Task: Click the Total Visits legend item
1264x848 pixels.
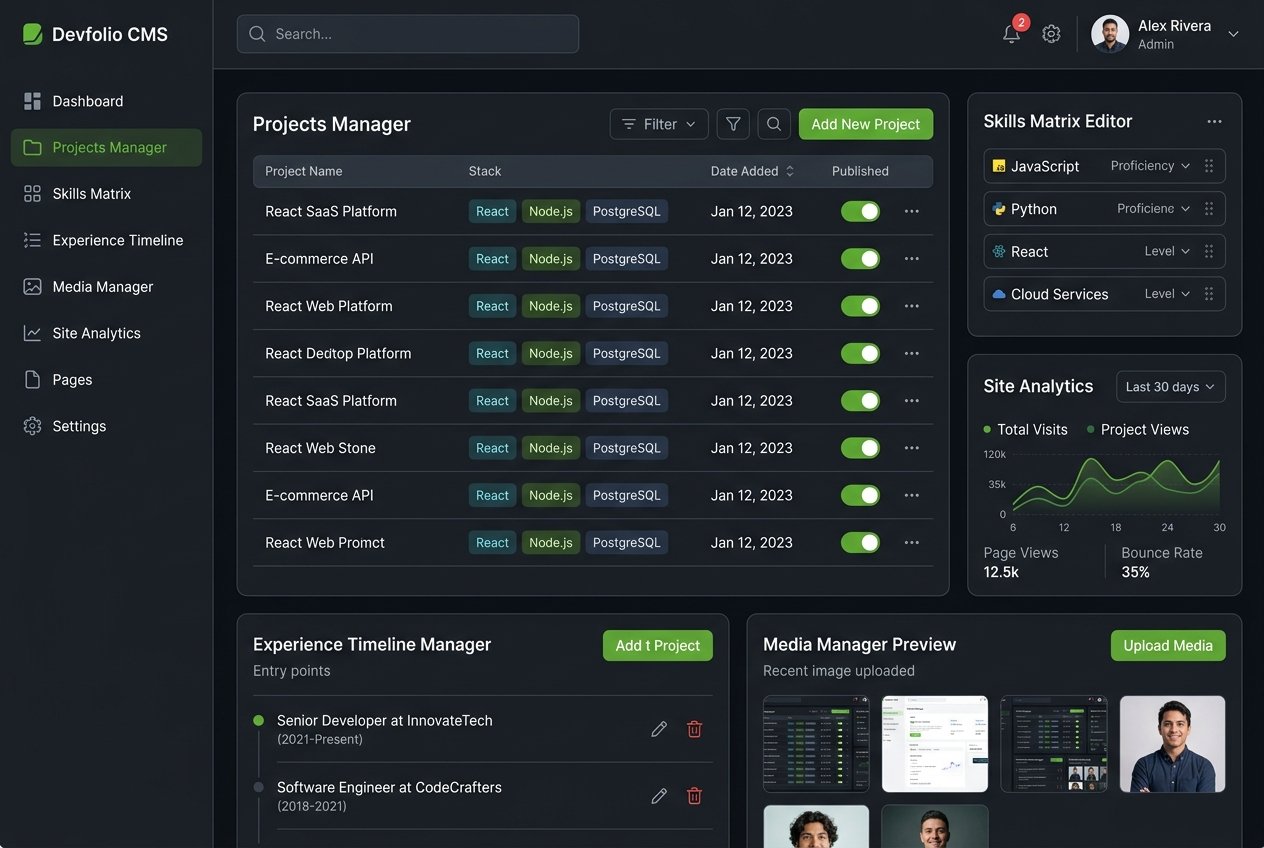Action: pos(1025,429)
